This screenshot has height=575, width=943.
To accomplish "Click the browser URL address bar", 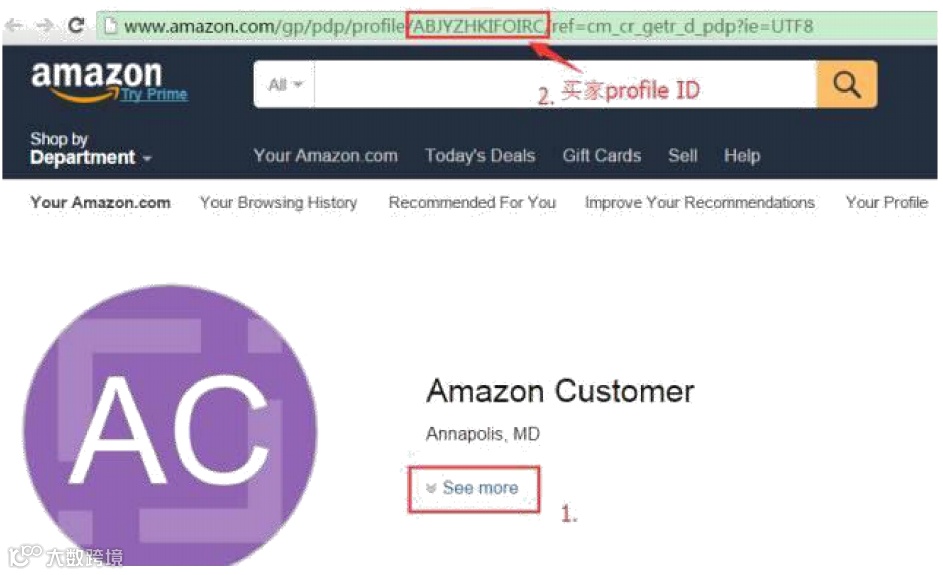I will click(x=517, y=26).
